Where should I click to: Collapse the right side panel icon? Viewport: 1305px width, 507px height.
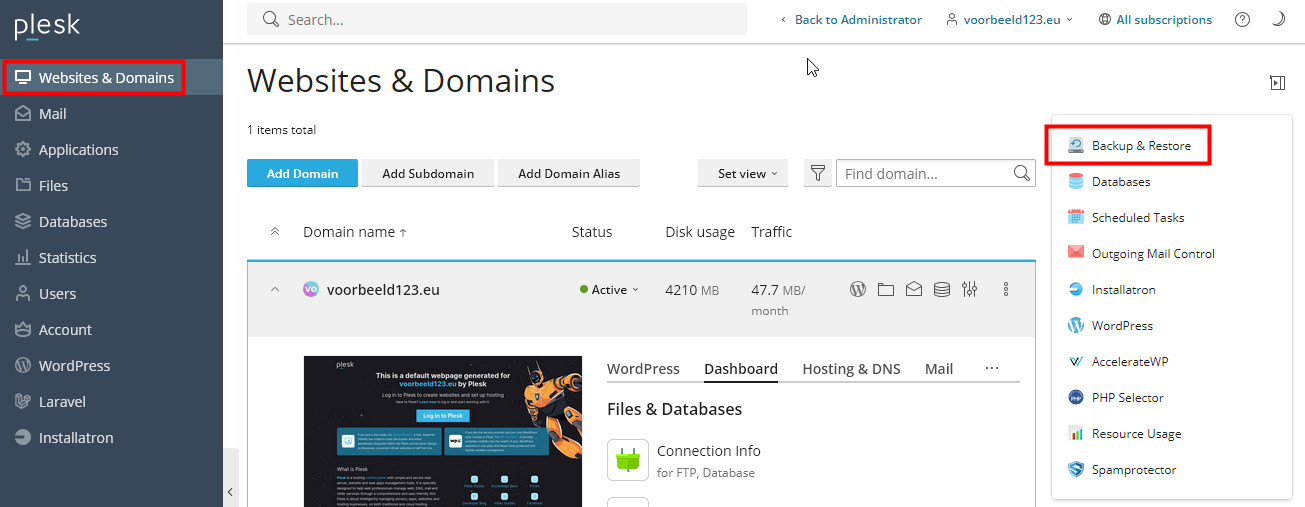point(1277,83)
